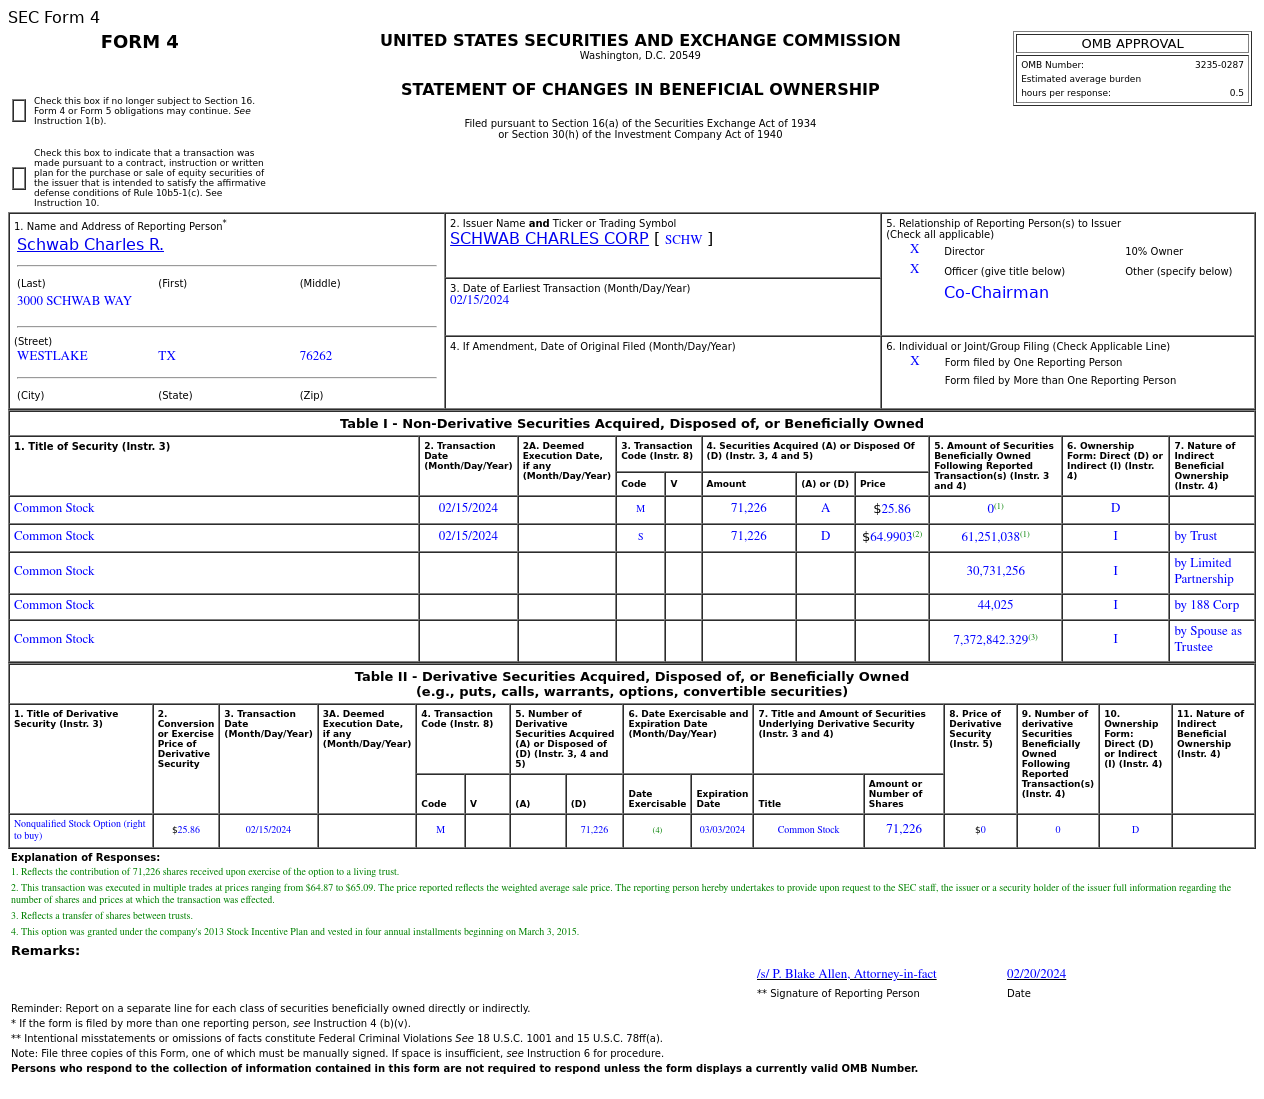Click the derivative security price $0
The width and height of the screenshot is (1264, 1099).
click(x=980, y=830)
